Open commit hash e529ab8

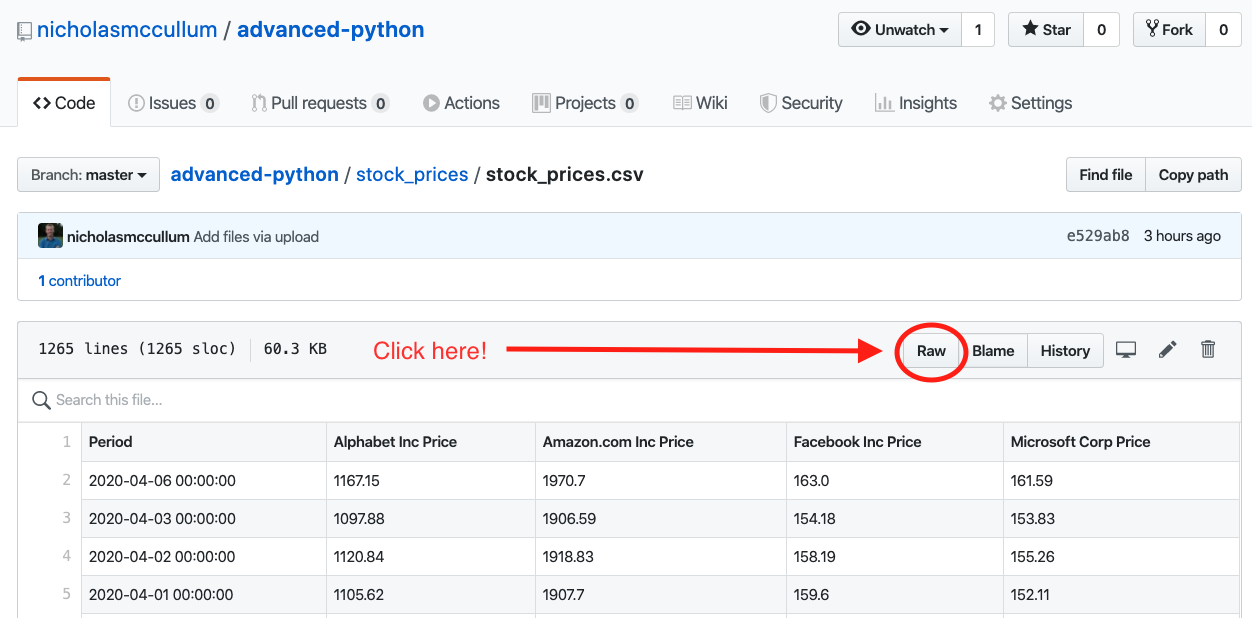pos(1098,237)
